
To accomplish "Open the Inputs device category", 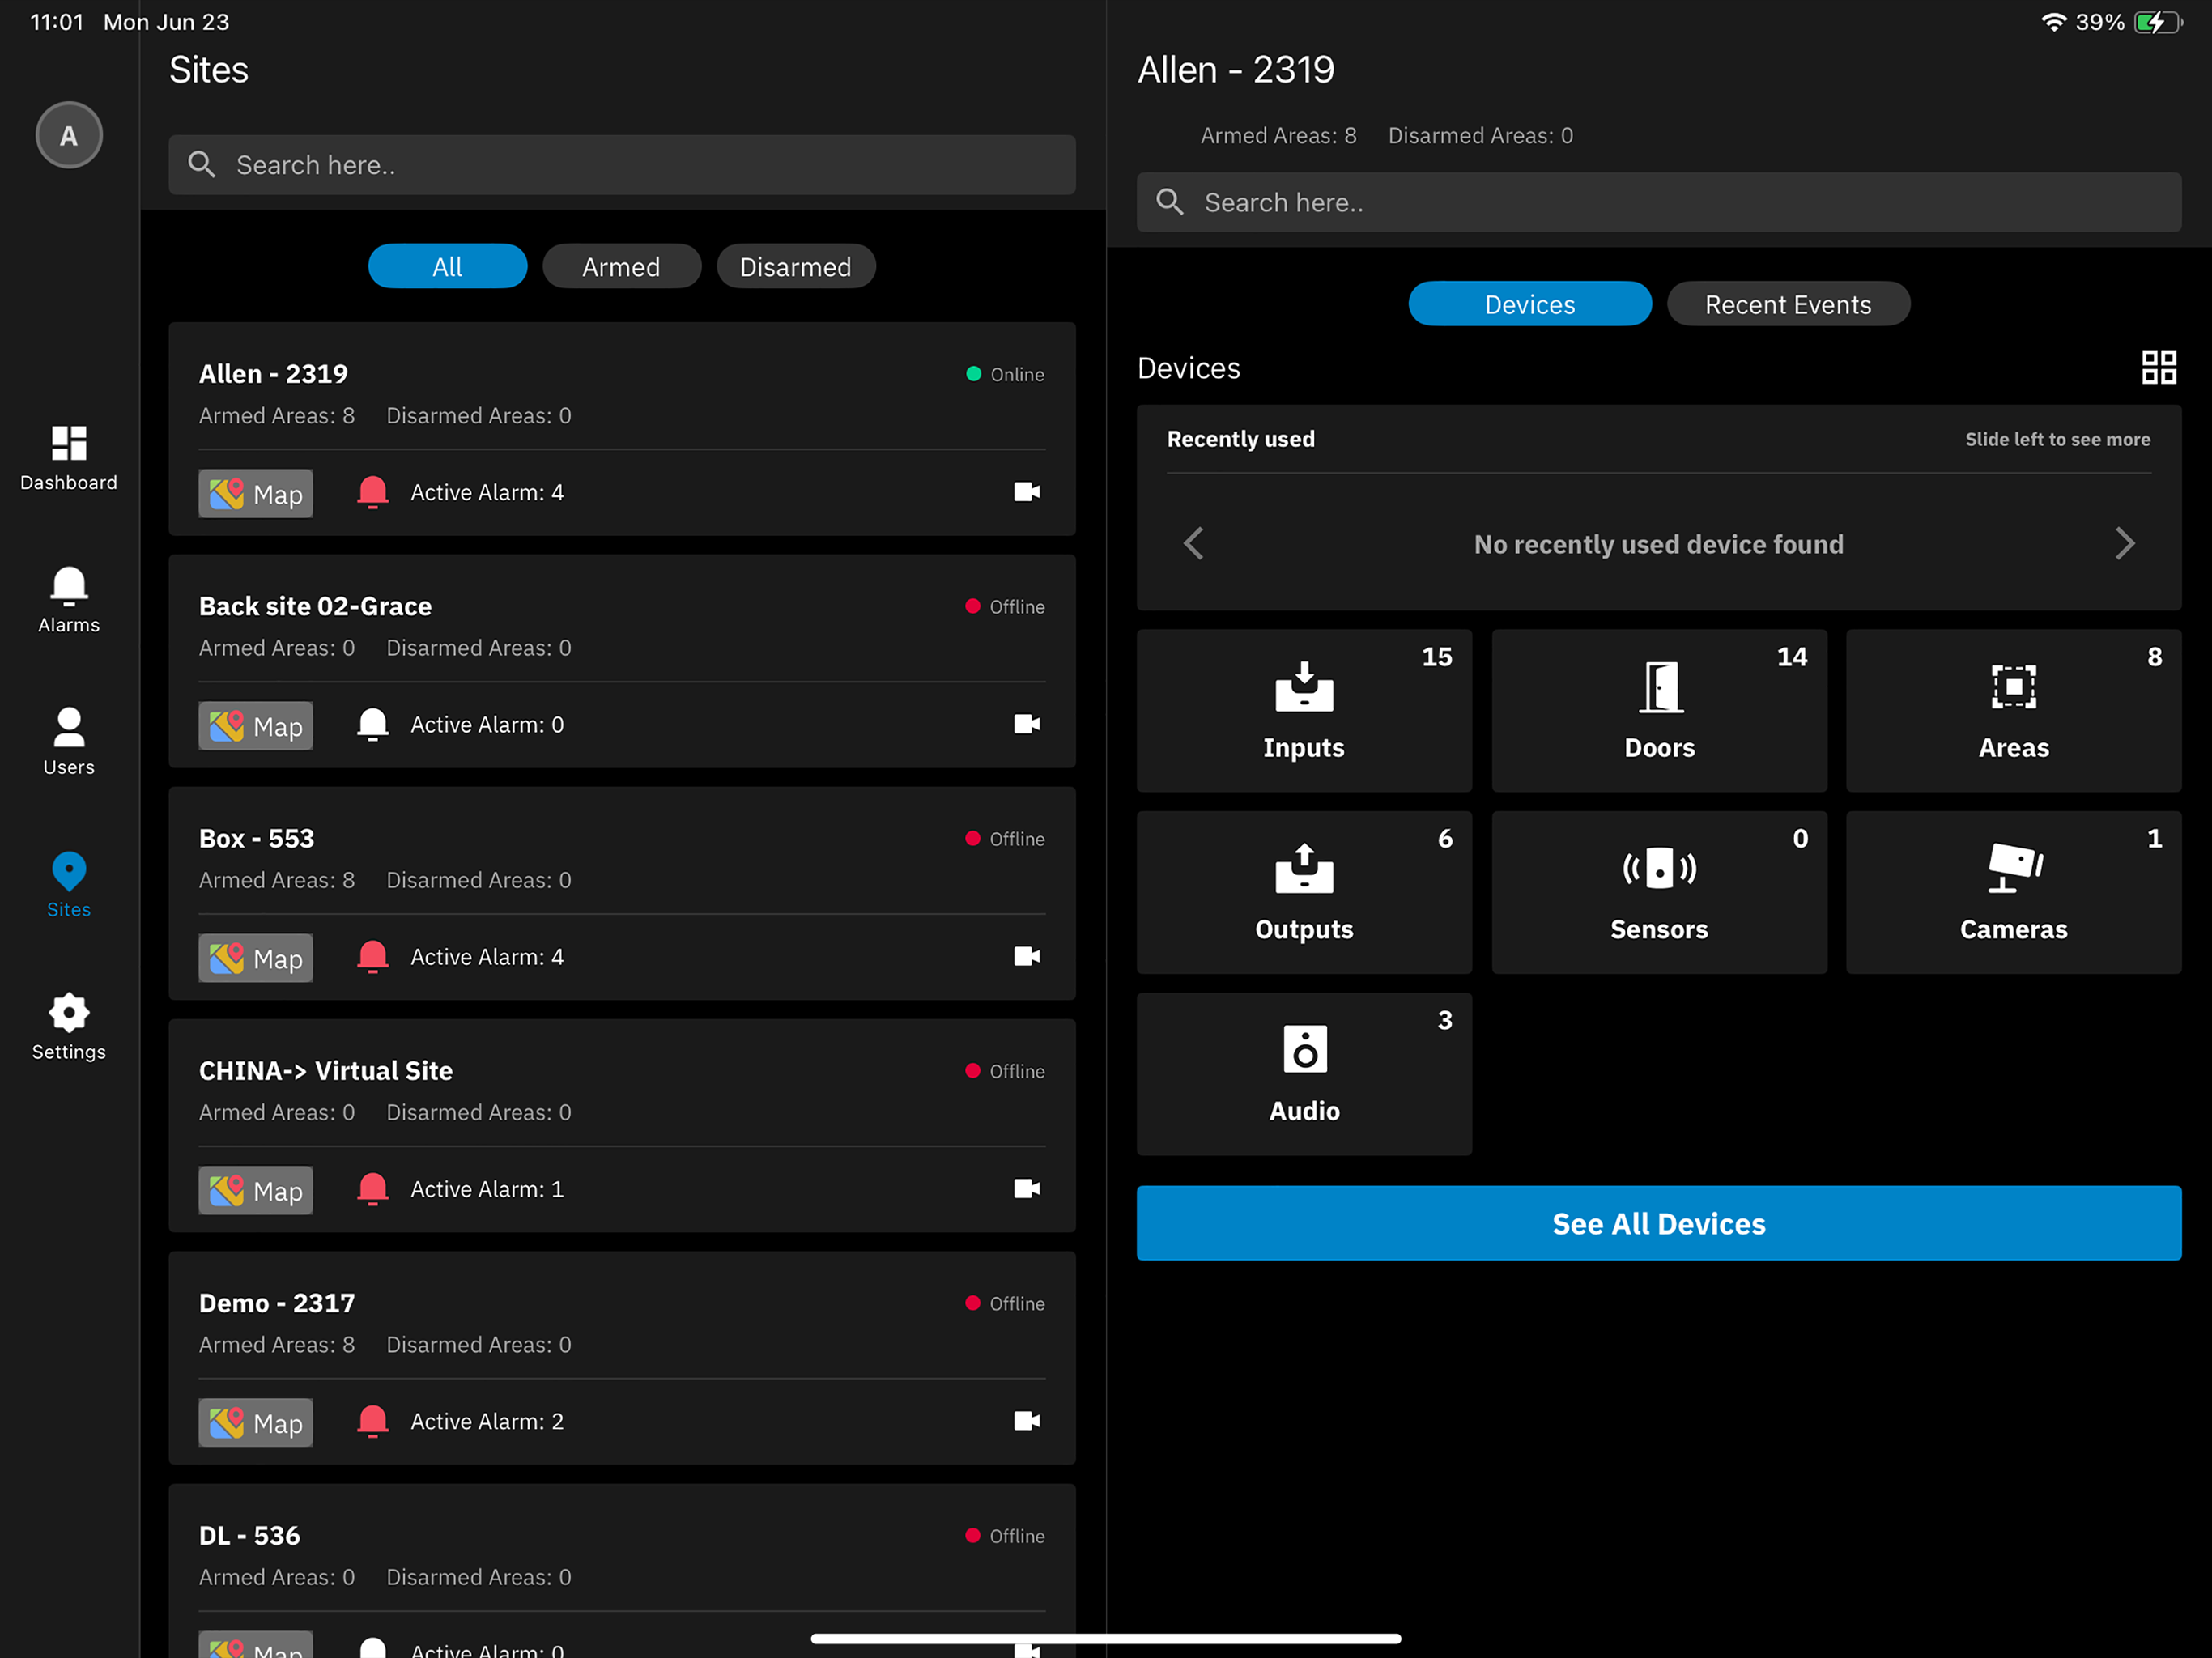I will [x=1304, y=711].
